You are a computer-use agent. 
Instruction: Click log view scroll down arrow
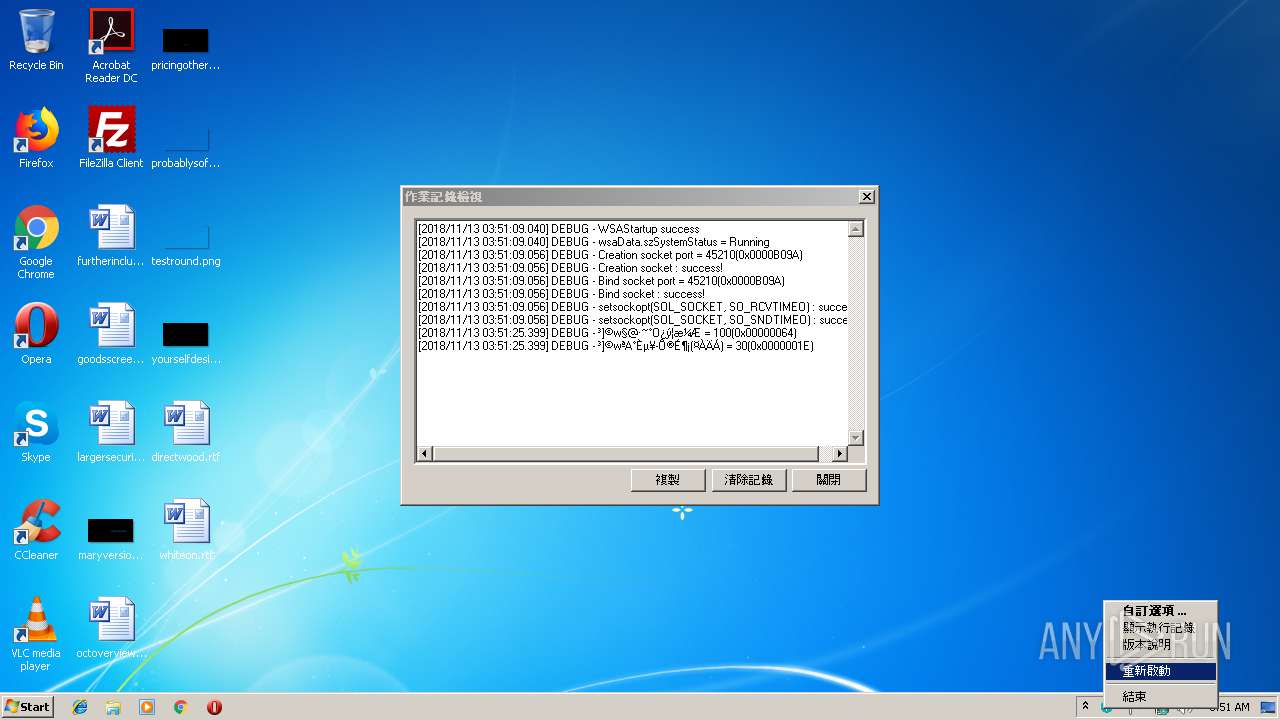(855, 437)
